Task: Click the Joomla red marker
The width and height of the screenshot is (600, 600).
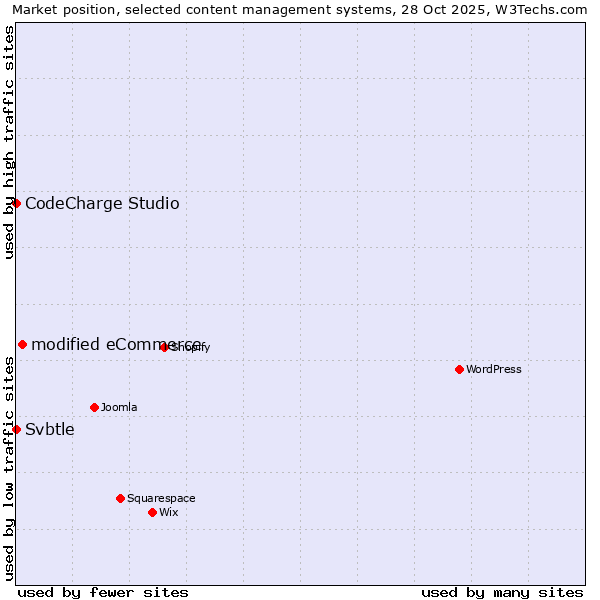Action: tap(94, 407)
